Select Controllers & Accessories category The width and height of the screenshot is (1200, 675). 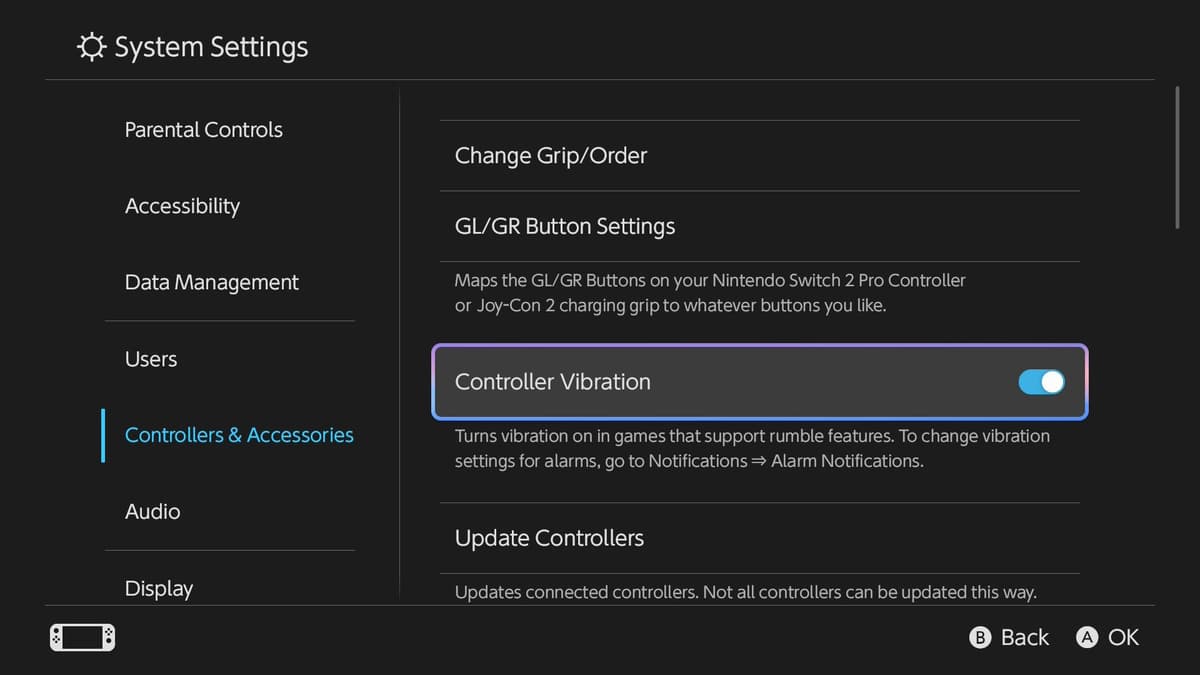(239, 435)
